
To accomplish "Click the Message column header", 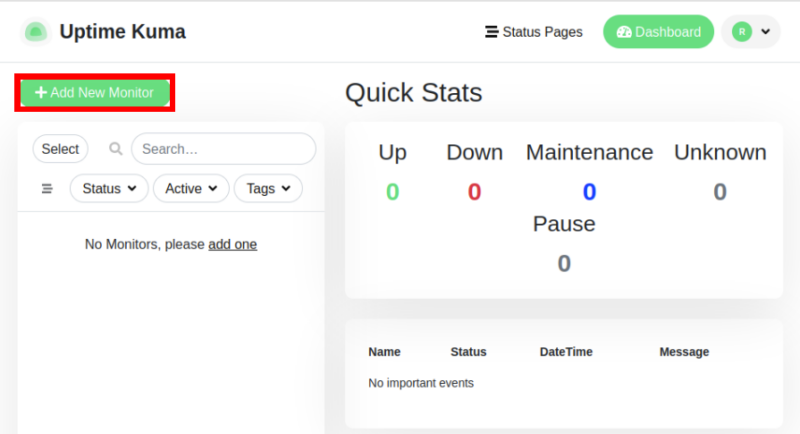I will click(x=684, y=352).
